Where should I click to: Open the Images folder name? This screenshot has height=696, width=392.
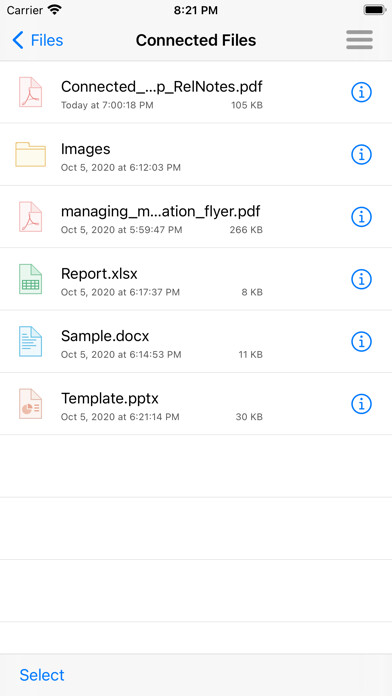[86, 149]
